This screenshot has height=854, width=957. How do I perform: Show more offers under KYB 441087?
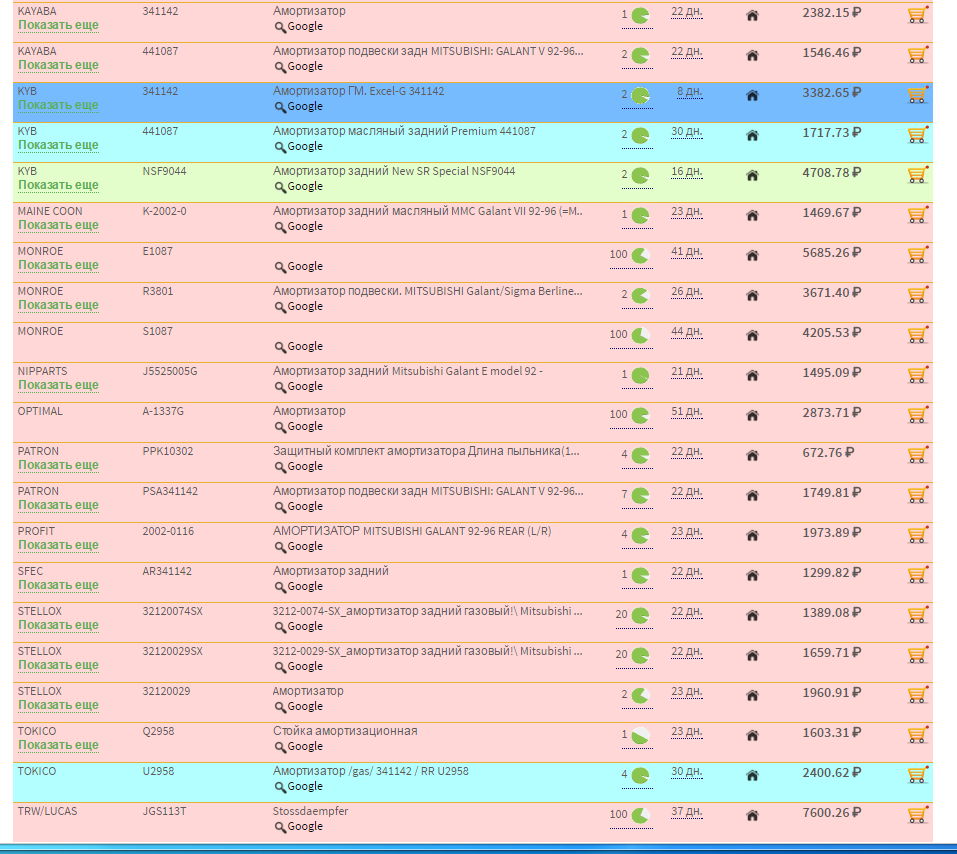pos(58,145)
